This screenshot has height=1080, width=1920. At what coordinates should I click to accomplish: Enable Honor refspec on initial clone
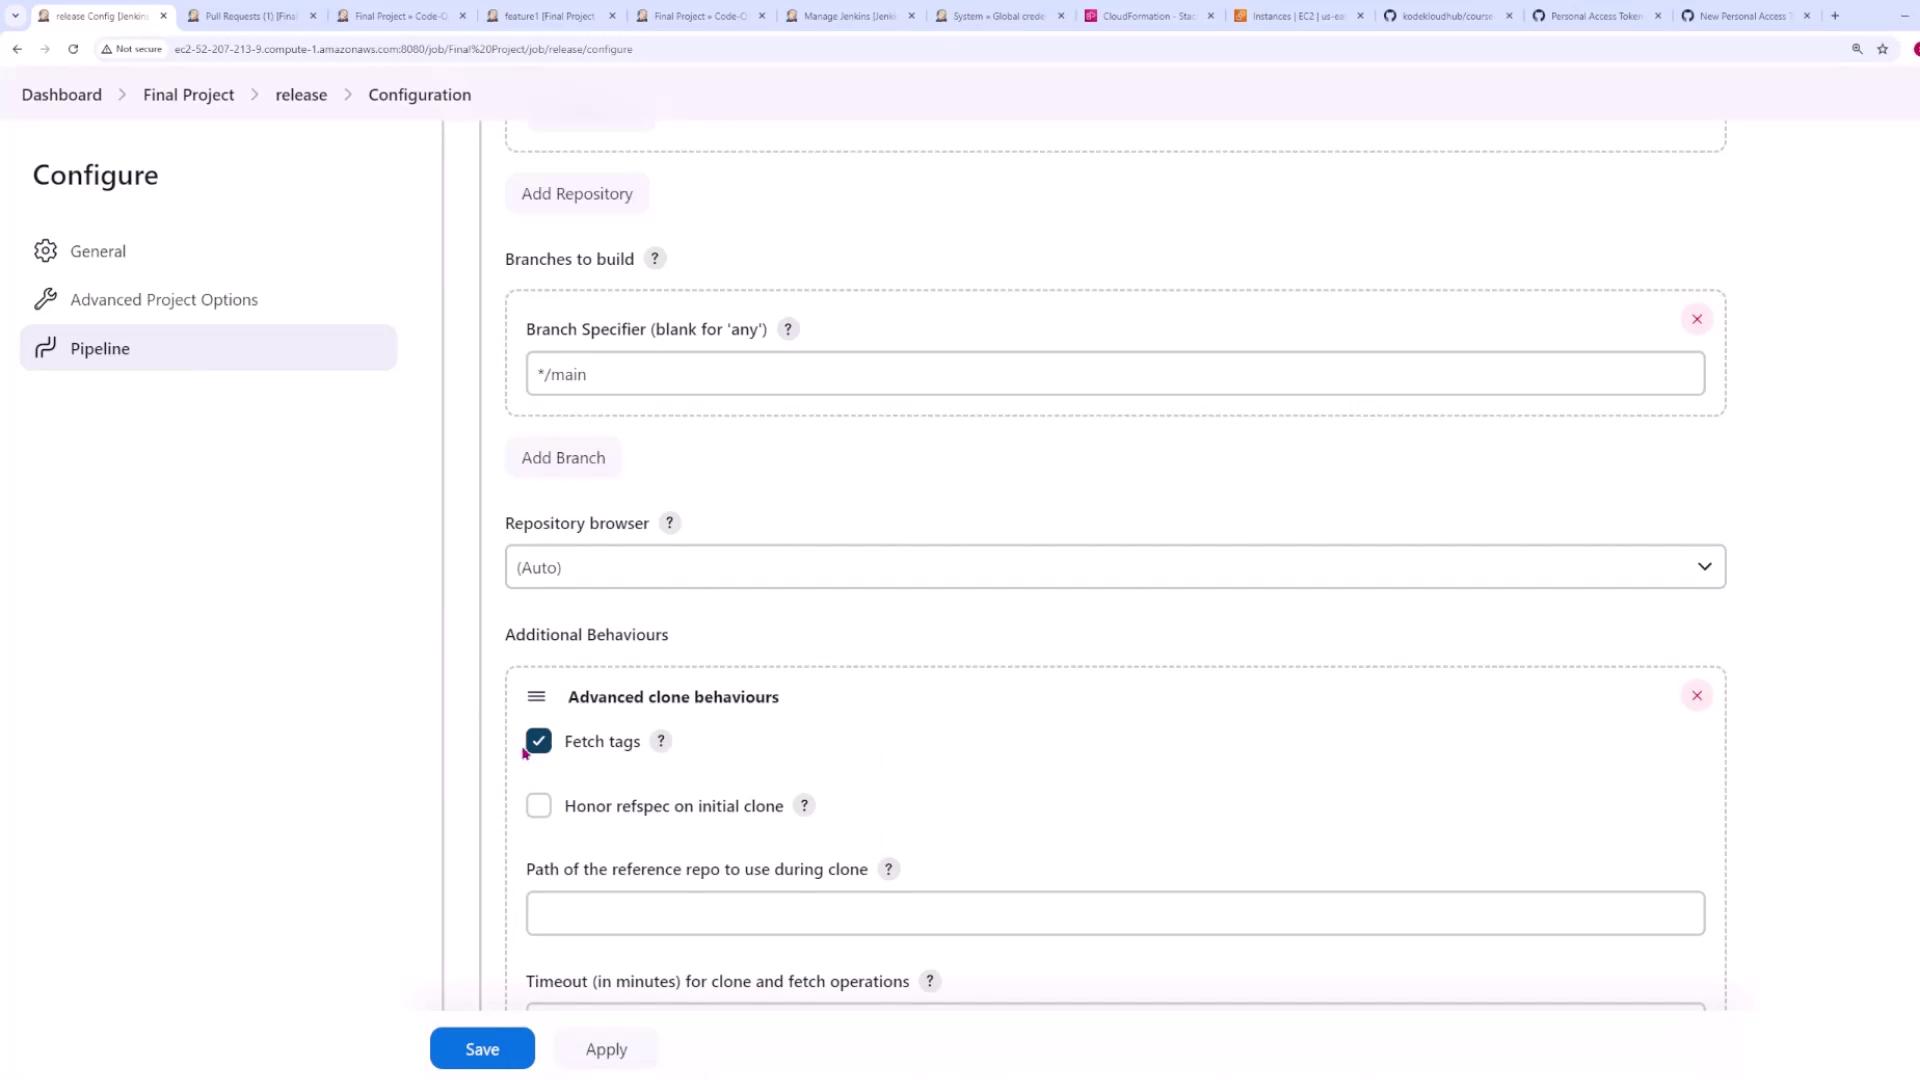pyautogui.click(x=539, y=806)
